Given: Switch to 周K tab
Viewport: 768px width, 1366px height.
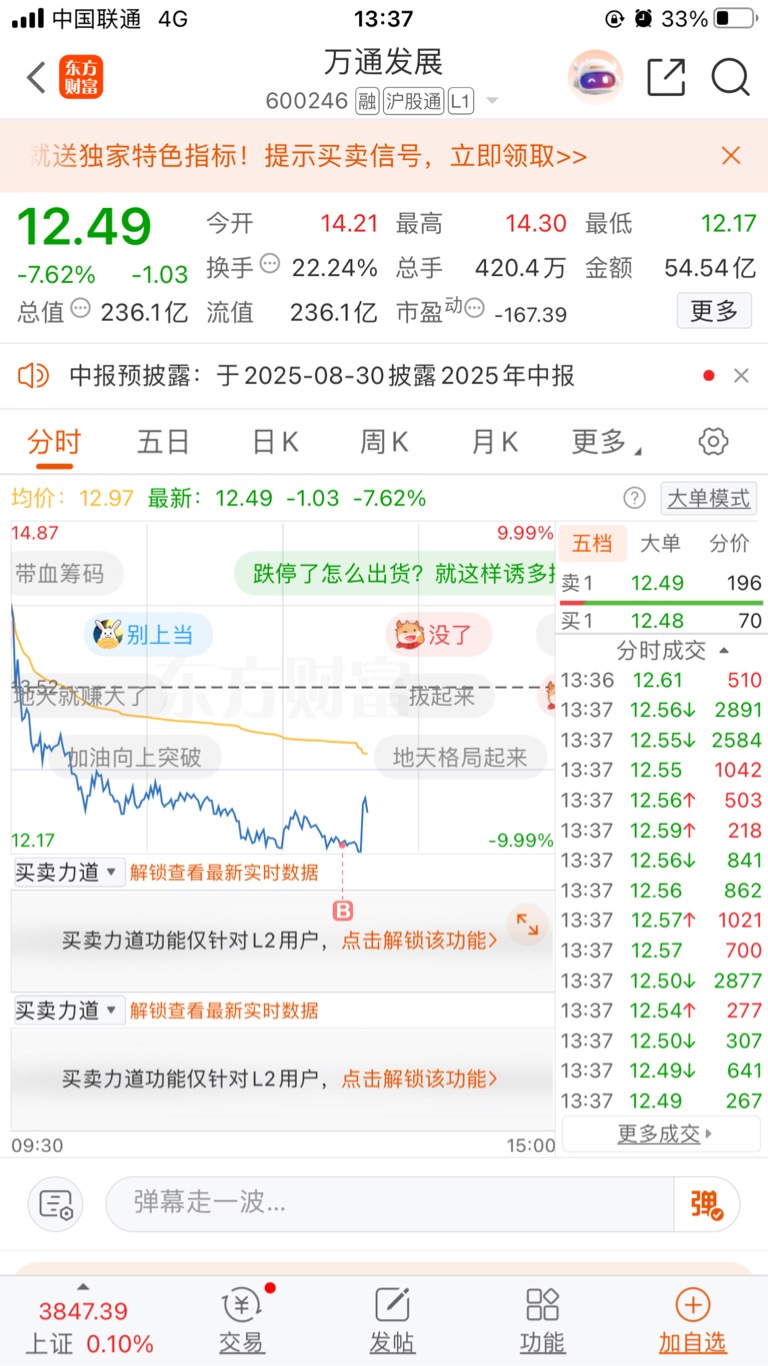Looking at the screenshot, I should pyautogui.click(x=385, y=442).
